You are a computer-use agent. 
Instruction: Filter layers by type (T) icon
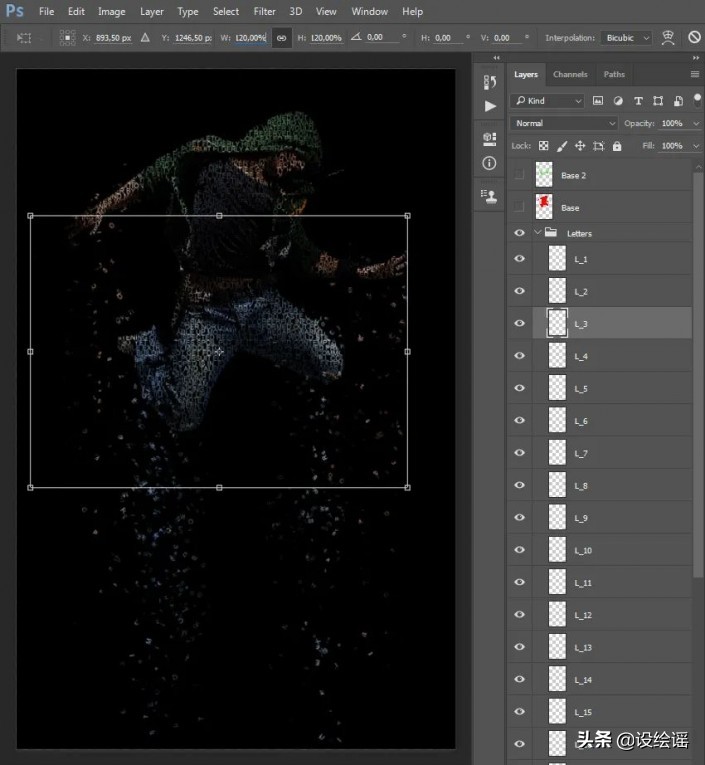click(x=638, y=101)
